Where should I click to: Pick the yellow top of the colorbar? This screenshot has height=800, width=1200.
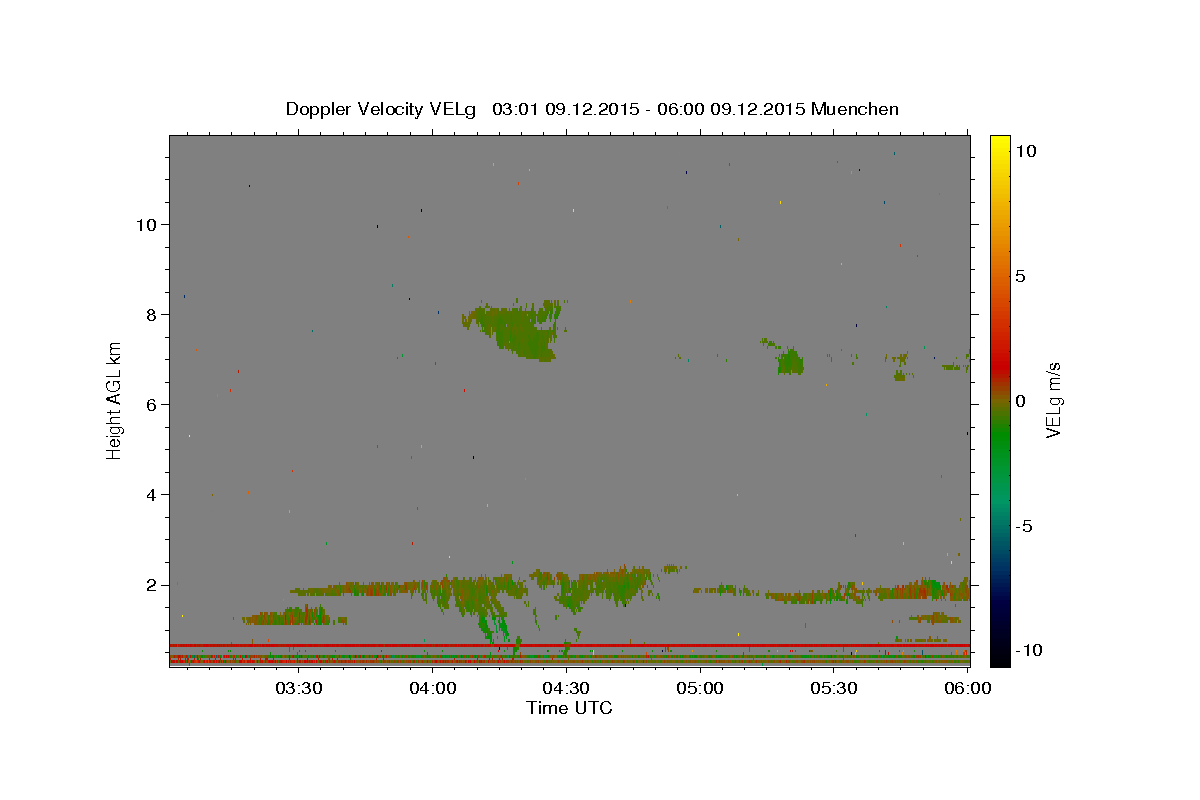pyautogui.click(x=1000, y=145)
